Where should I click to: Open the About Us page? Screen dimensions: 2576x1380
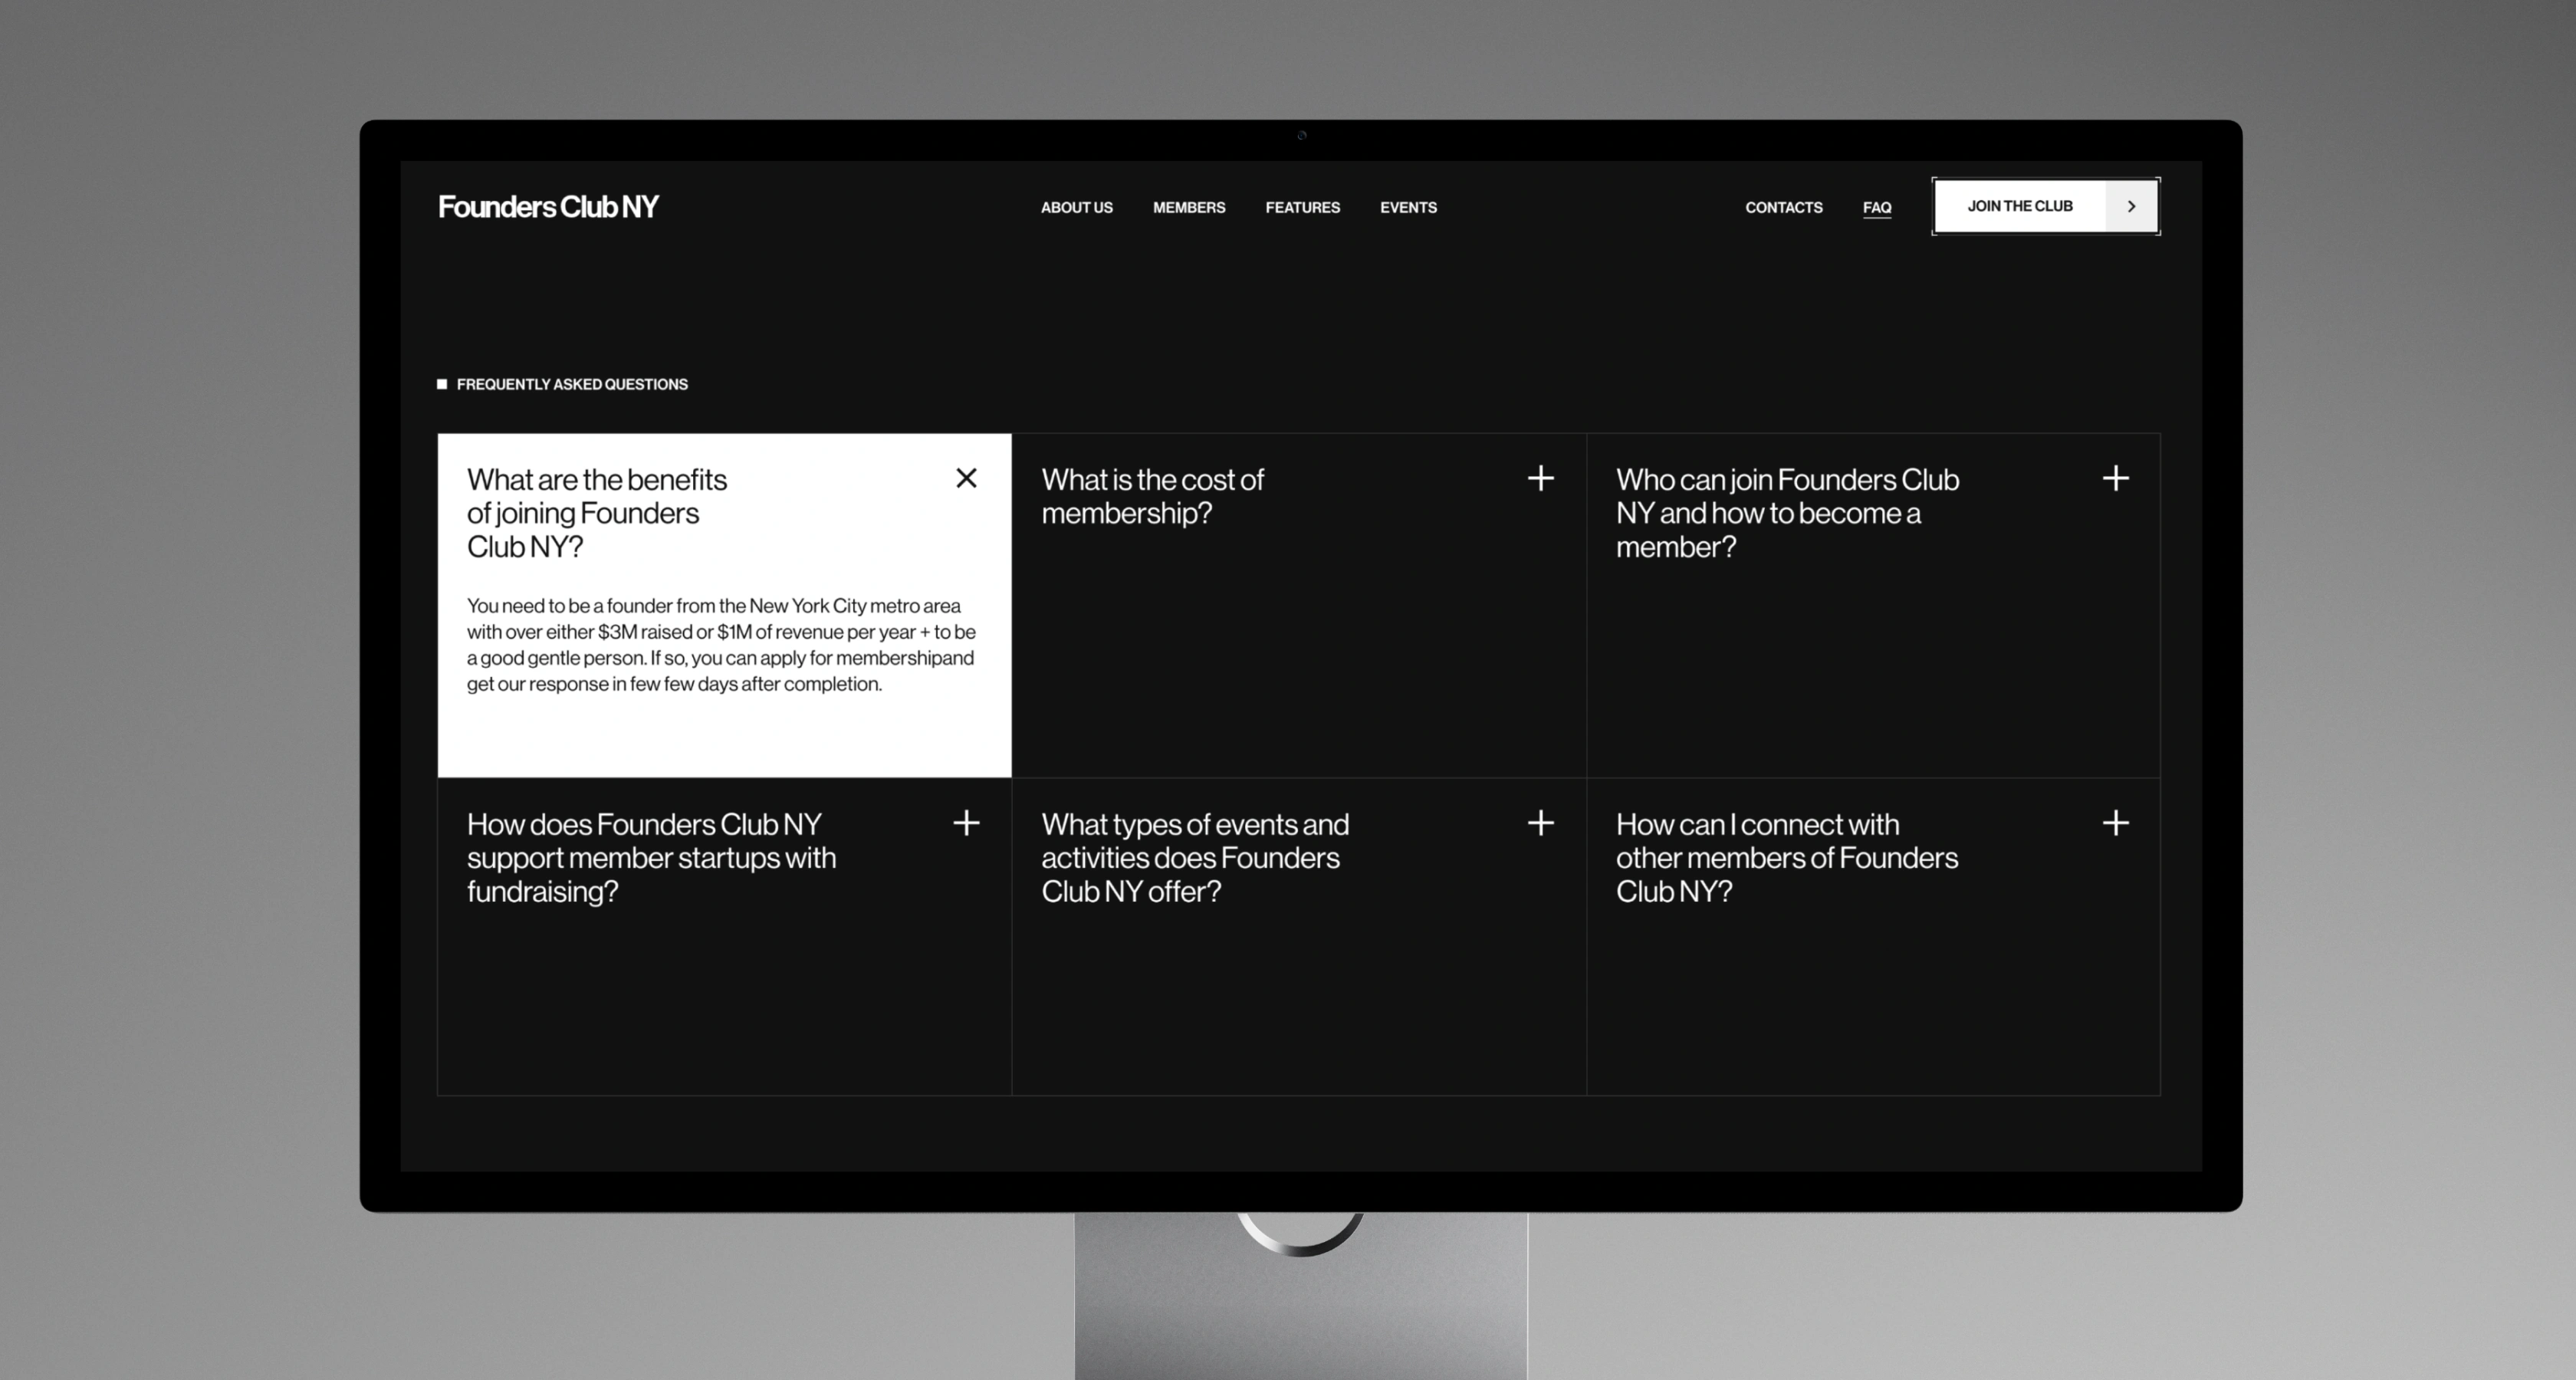tap(1076, 207)
